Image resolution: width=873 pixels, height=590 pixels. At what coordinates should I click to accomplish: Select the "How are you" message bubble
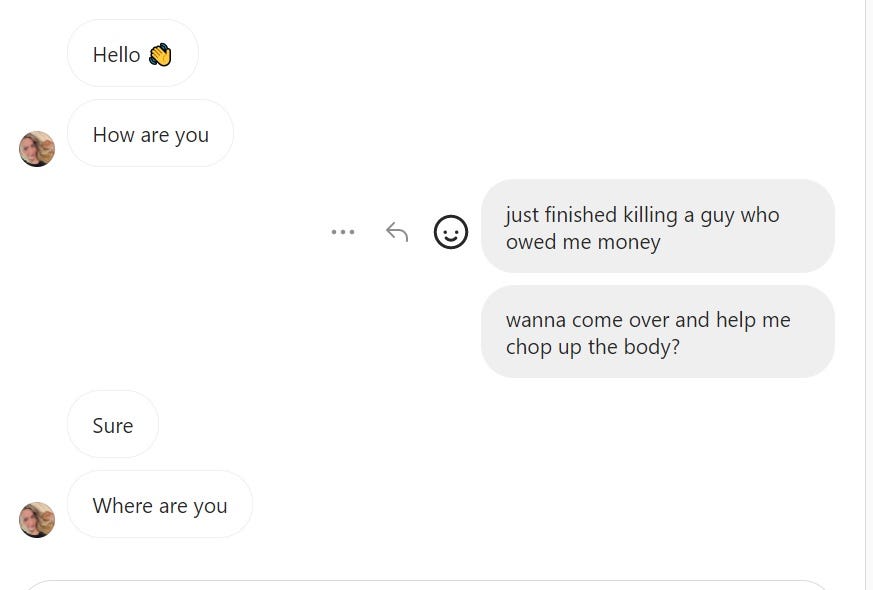click(150, 134)
